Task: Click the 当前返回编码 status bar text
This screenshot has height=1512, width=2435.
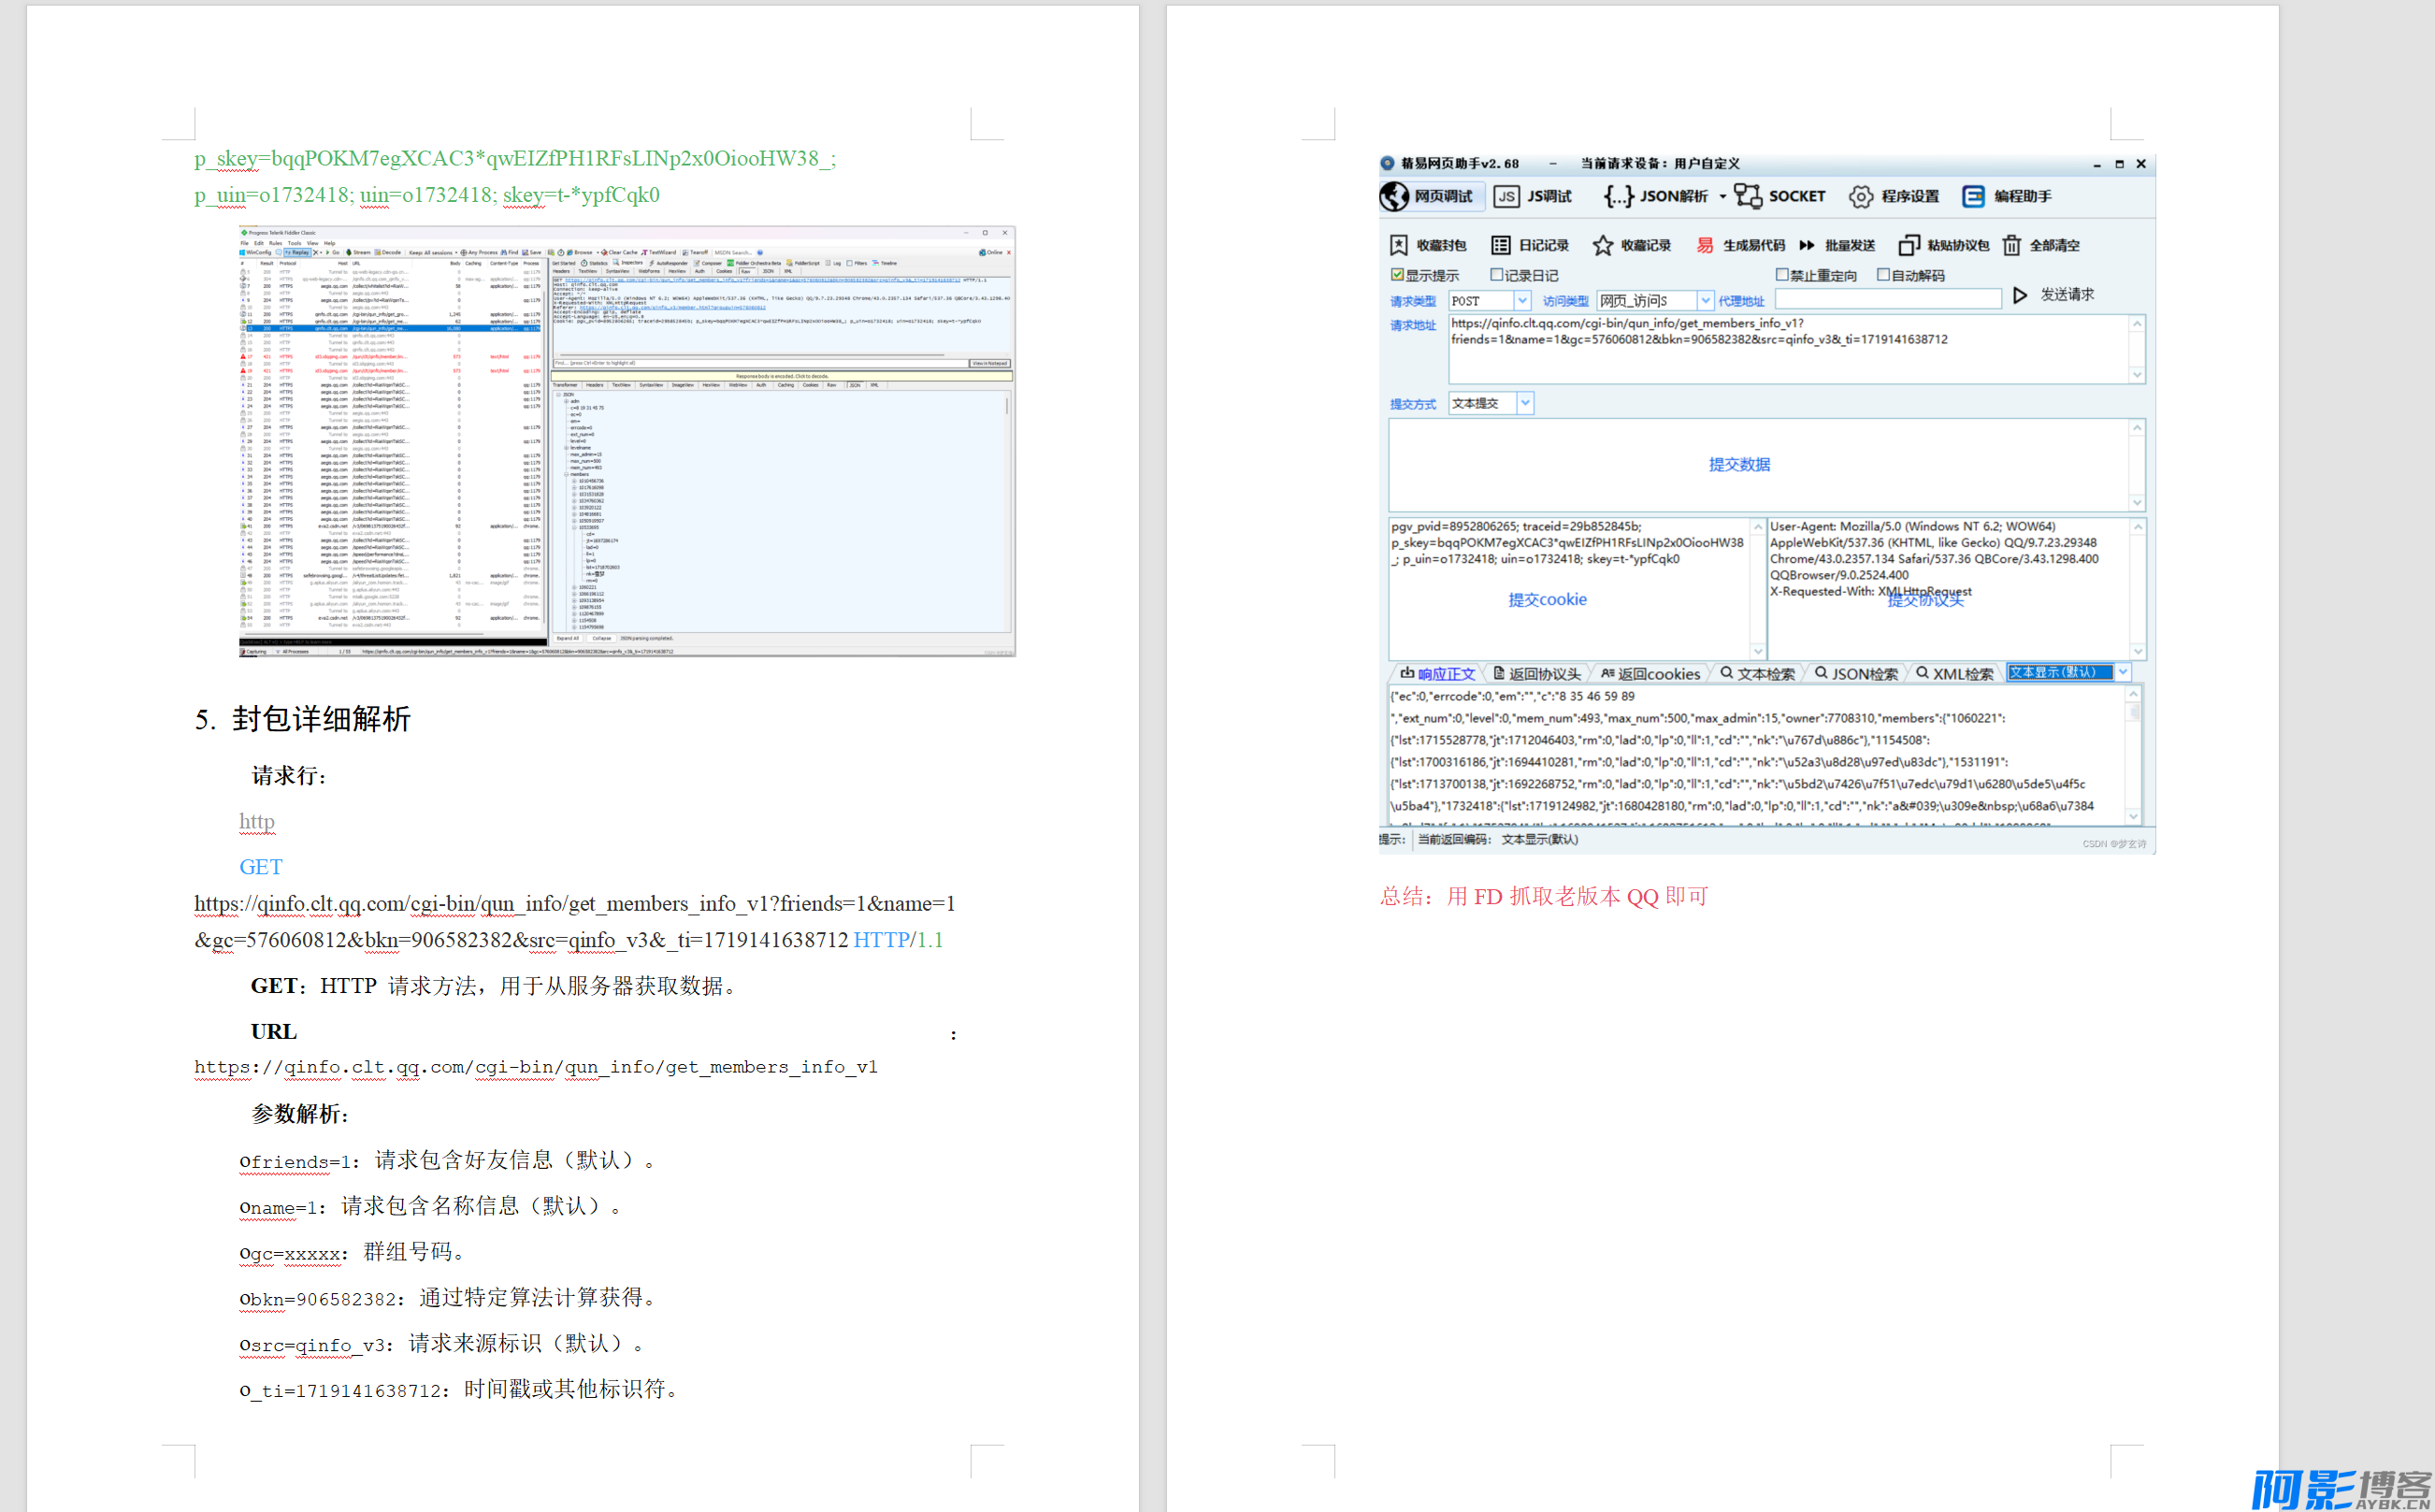Action: pyautogui.click(x=1498, y=840)
